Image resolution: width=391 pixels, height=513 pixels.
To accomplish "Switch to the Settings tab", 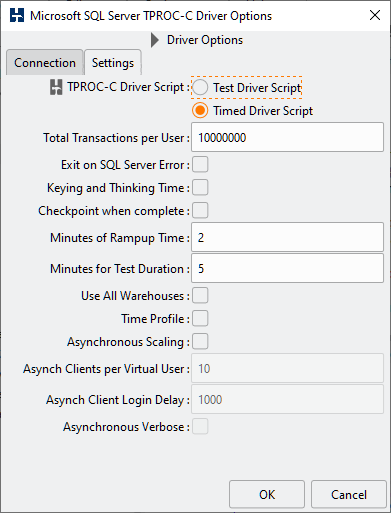I will pyautogui.click(x=113, y=63).
